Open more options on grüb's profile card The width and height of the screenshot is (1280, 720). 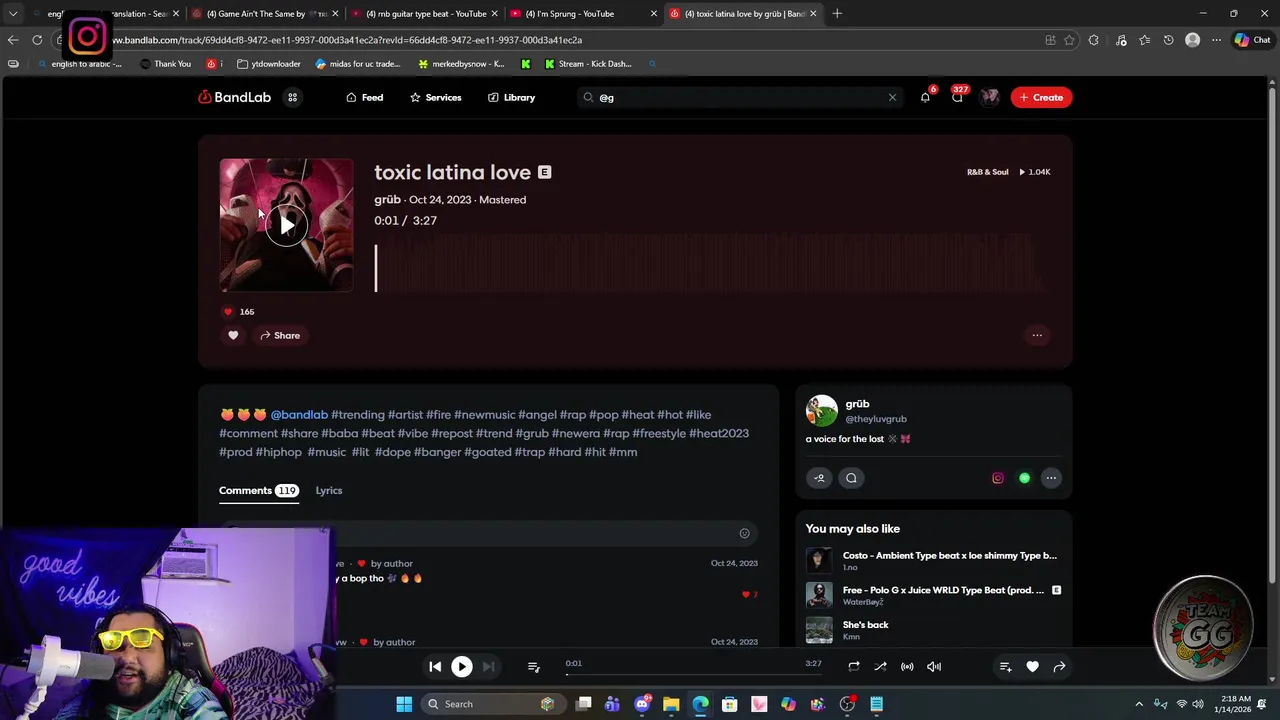[1051, 478]
